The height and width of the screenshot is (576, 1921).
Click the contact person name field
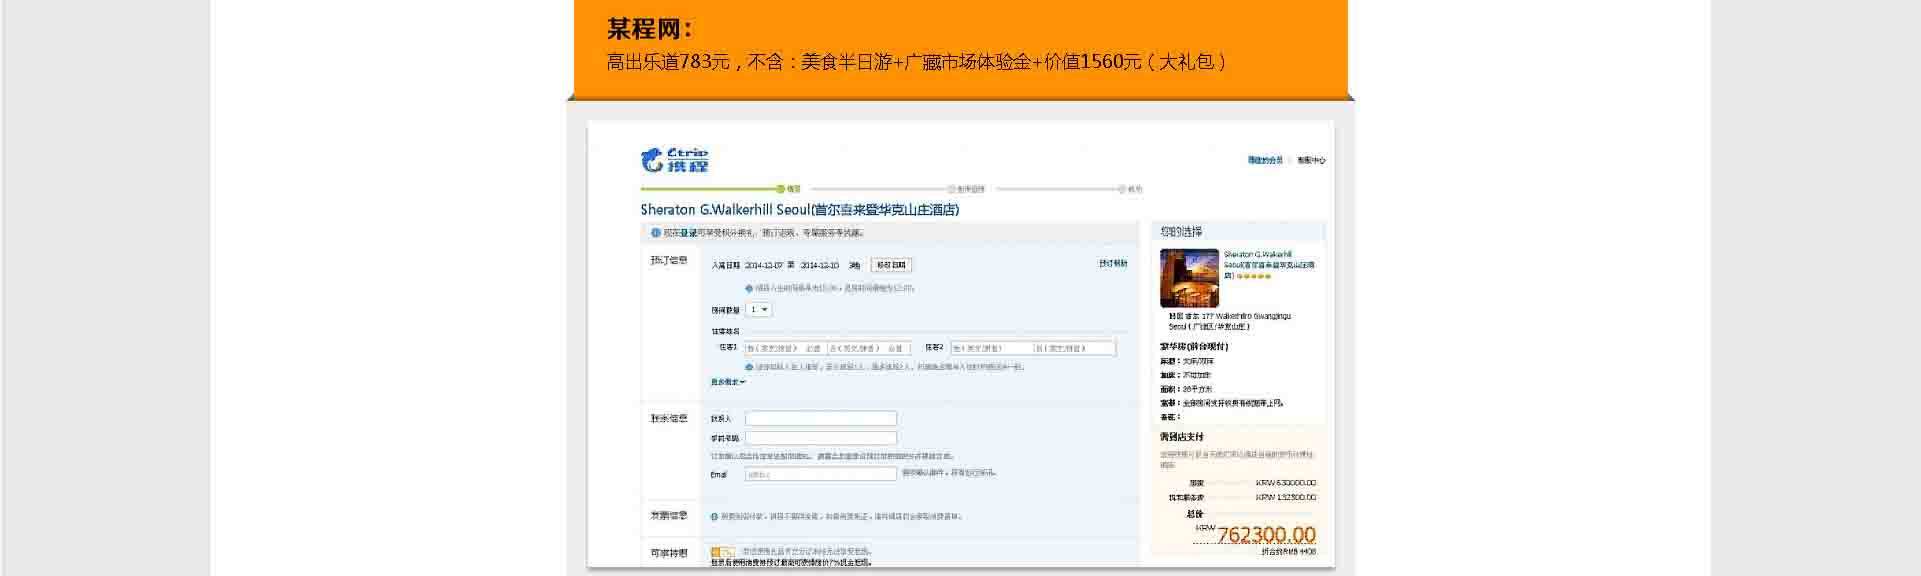pos(820,419)
